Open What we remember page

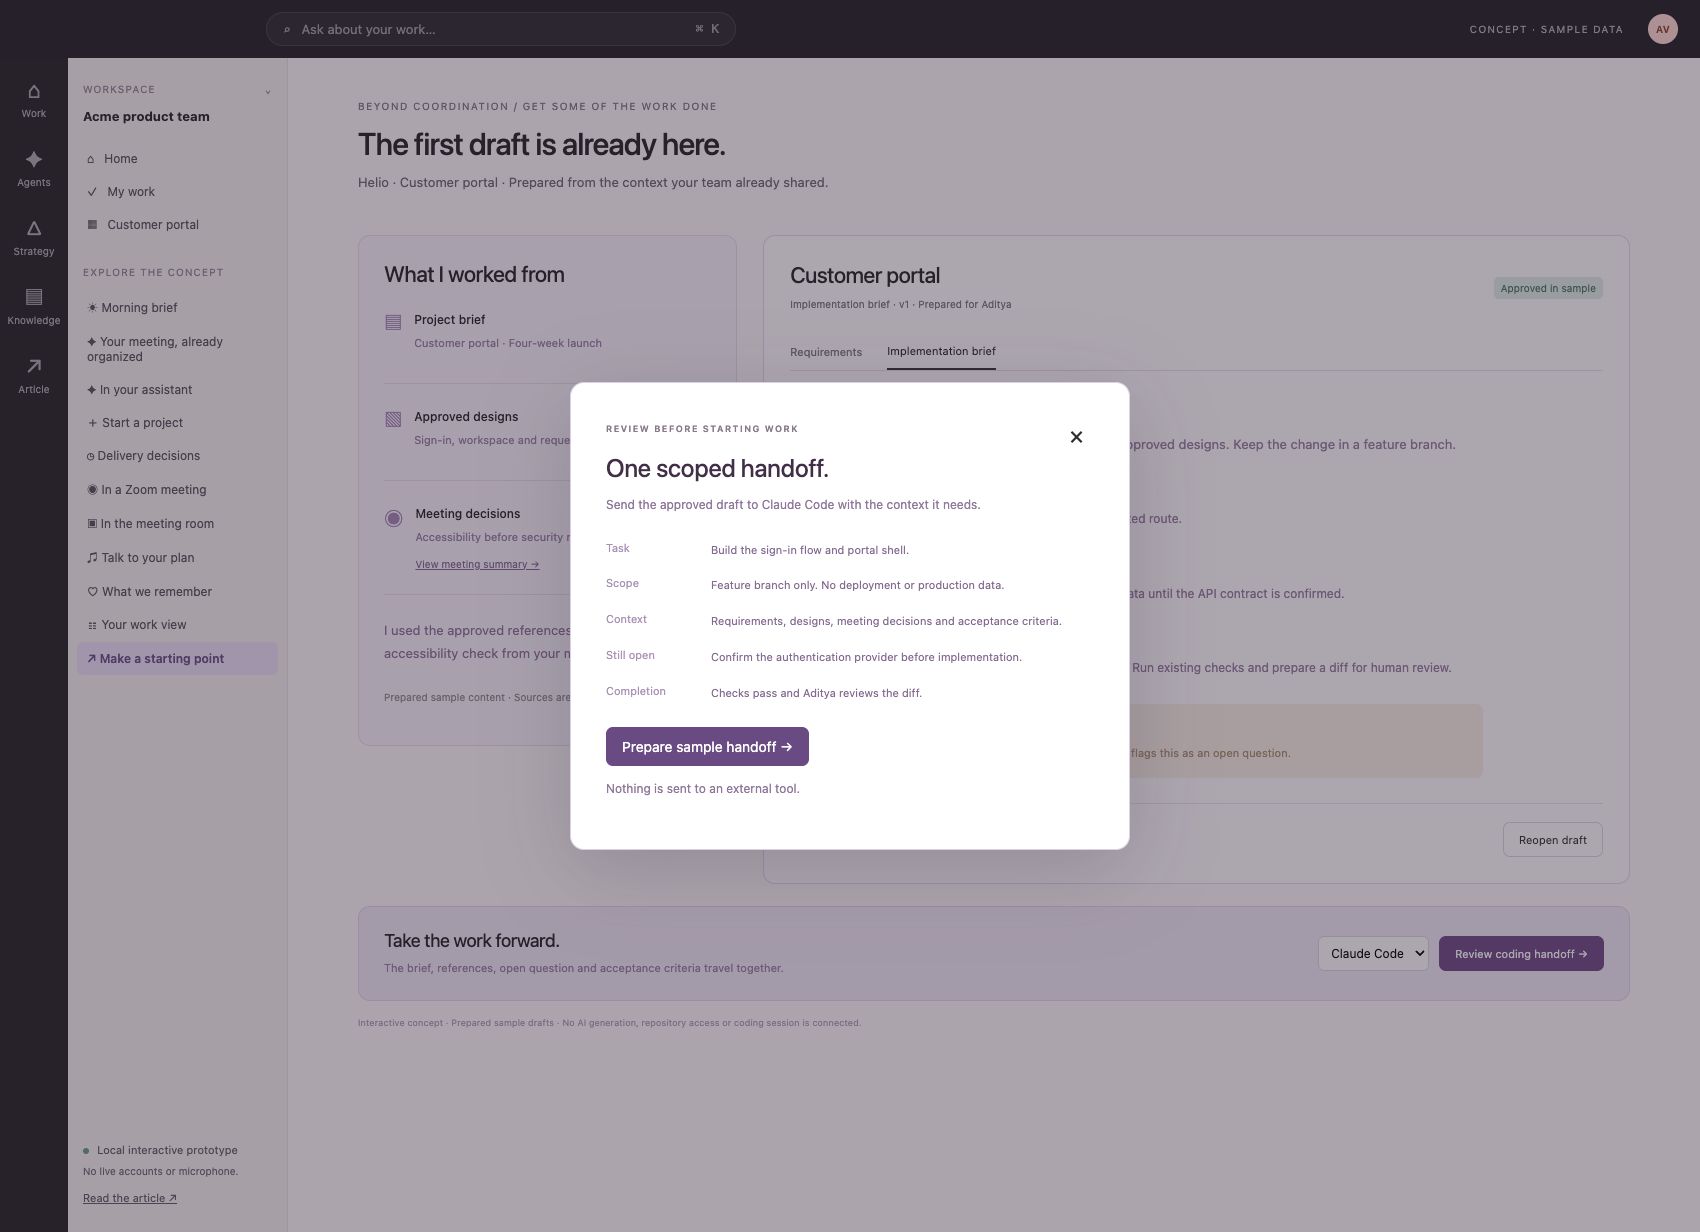(x=177, y=592)
